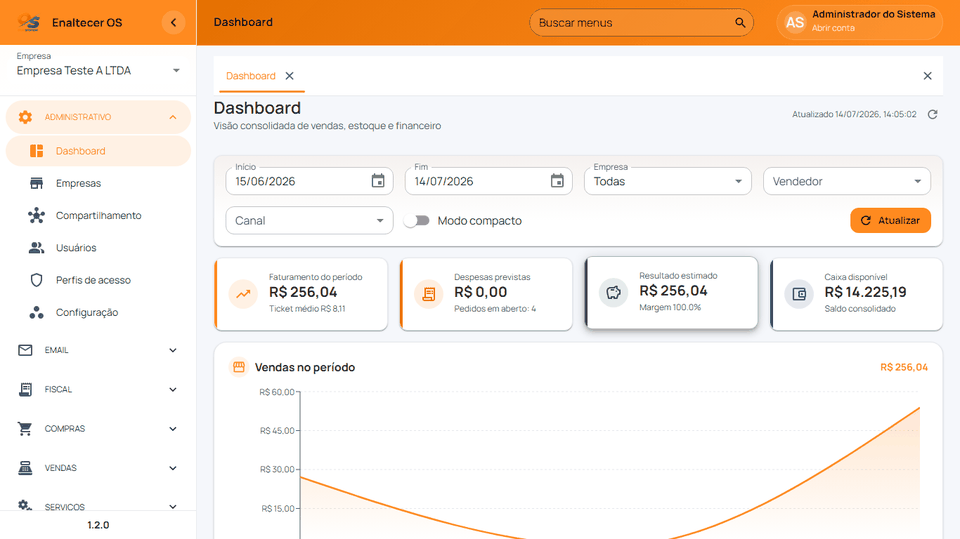Close the Dashboard tab
This screenshot has height=539, width=960.
coord(290,76)
